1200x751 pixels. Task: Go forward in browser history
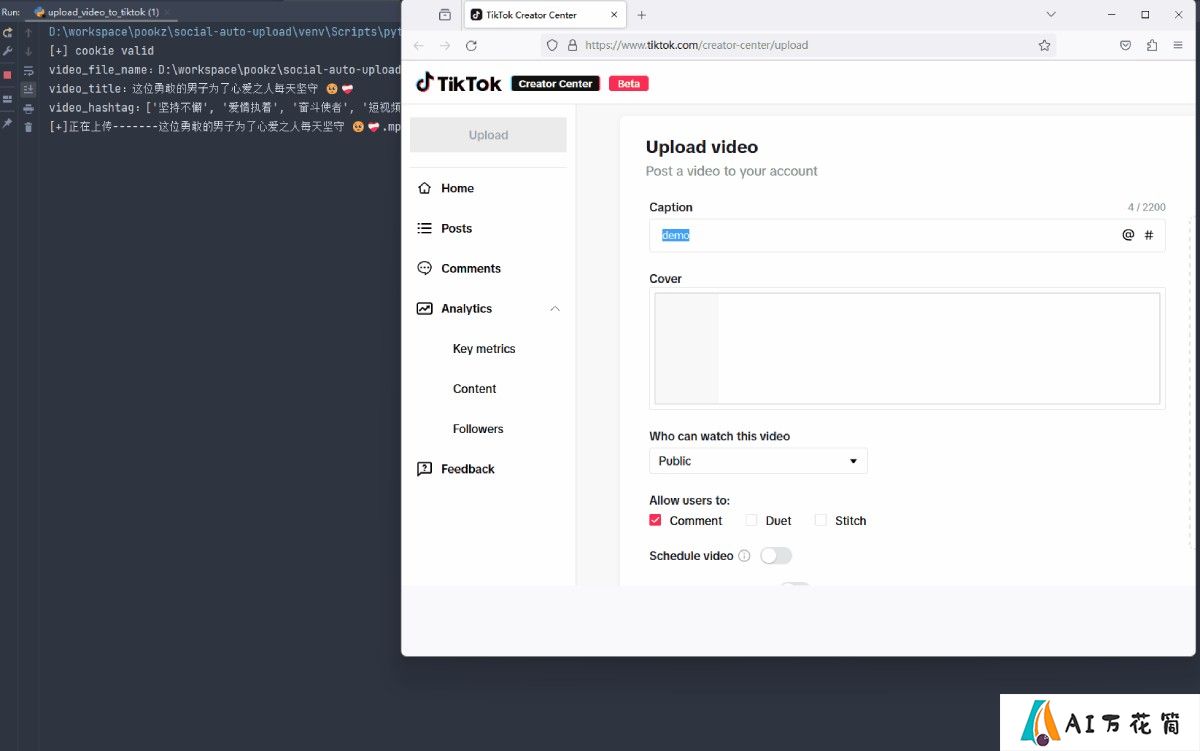click(445, 45)
